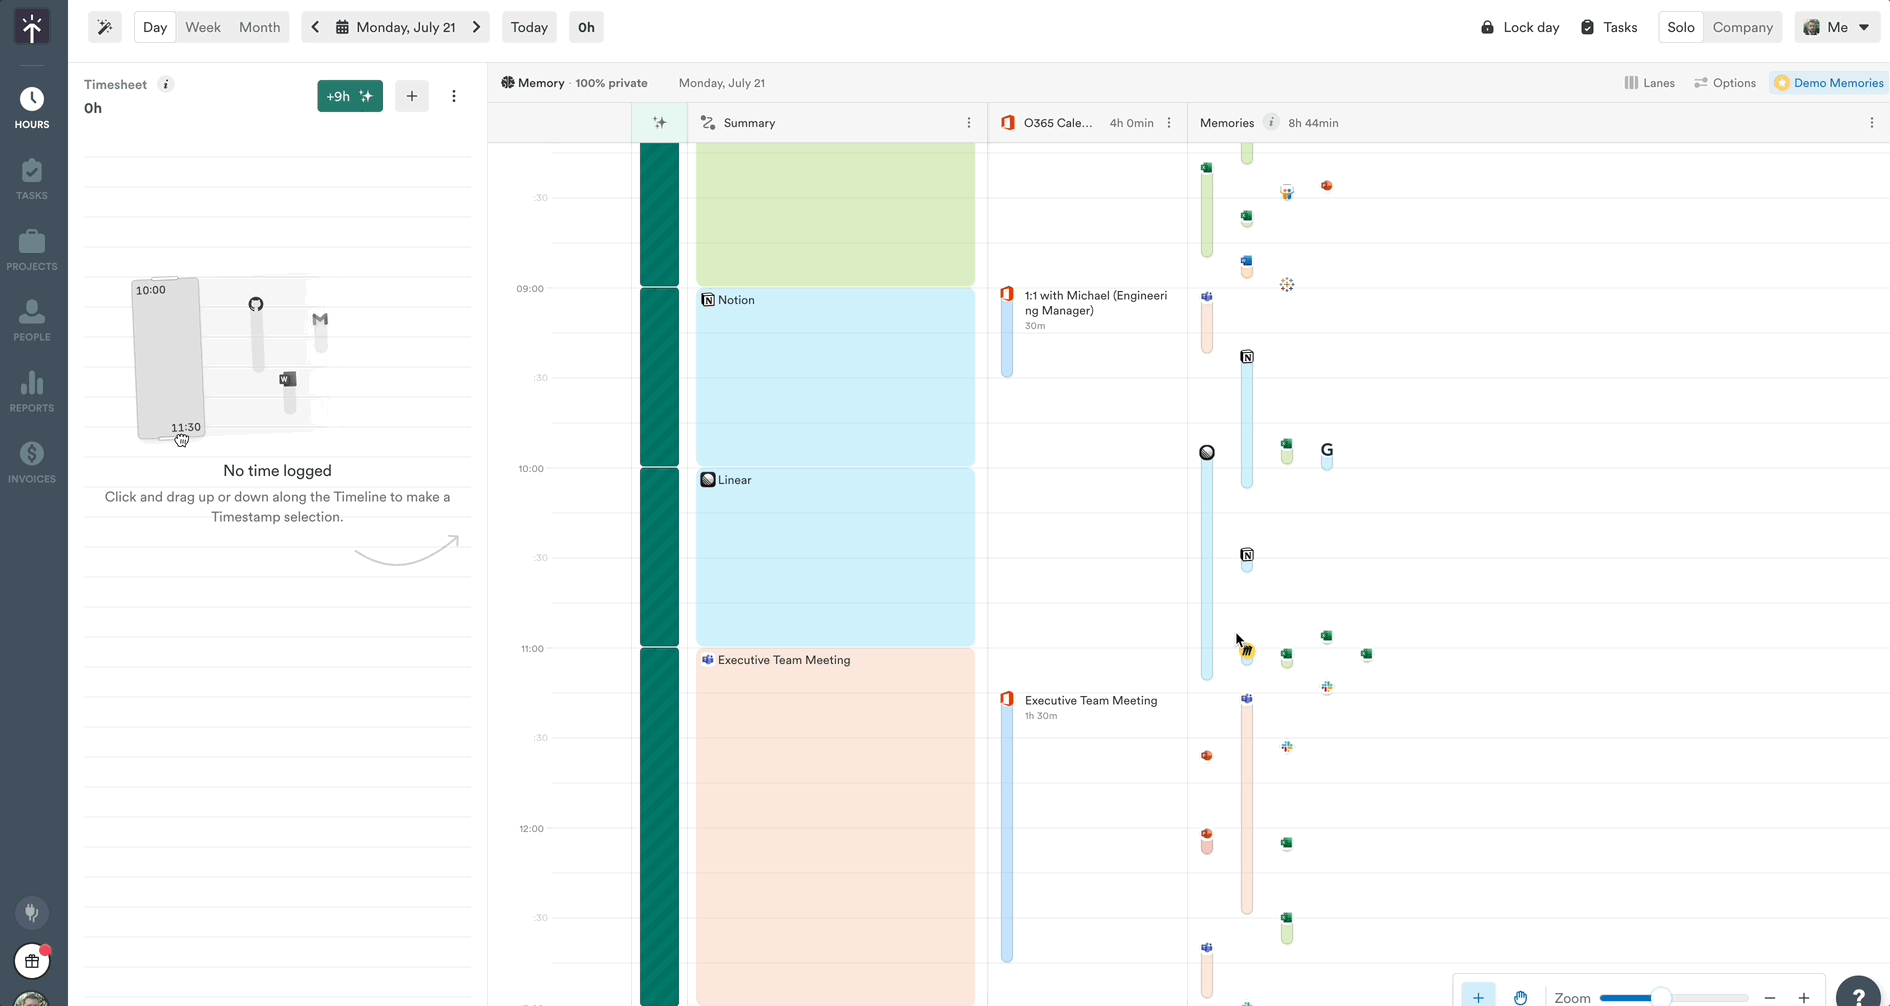1890x1006 pixels.
Task: Open the Me account dropdown
Action: click(x=1837, y=27)
